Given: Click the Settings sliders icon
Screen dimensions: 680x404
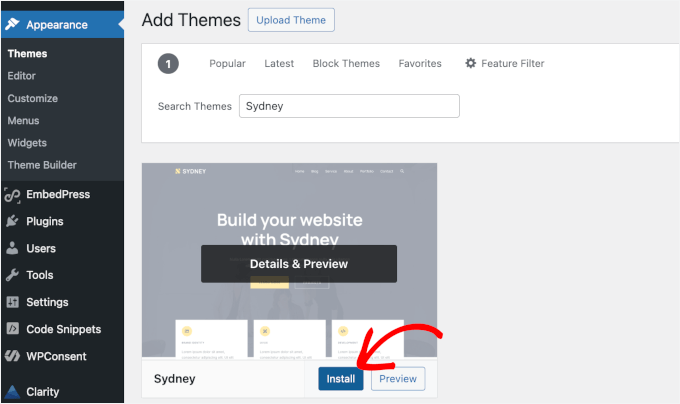Looking at the screenshot, I should (12, 302).
